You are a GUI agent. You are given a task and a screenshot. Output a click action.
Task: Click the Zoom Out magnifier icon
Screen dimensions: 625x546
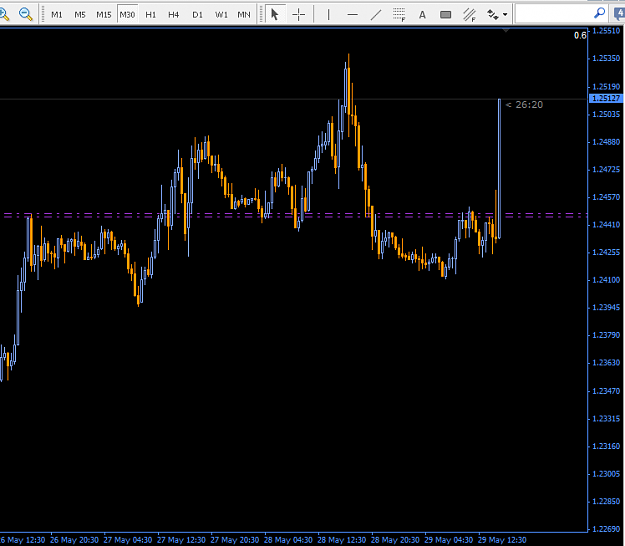coord(26,15)
